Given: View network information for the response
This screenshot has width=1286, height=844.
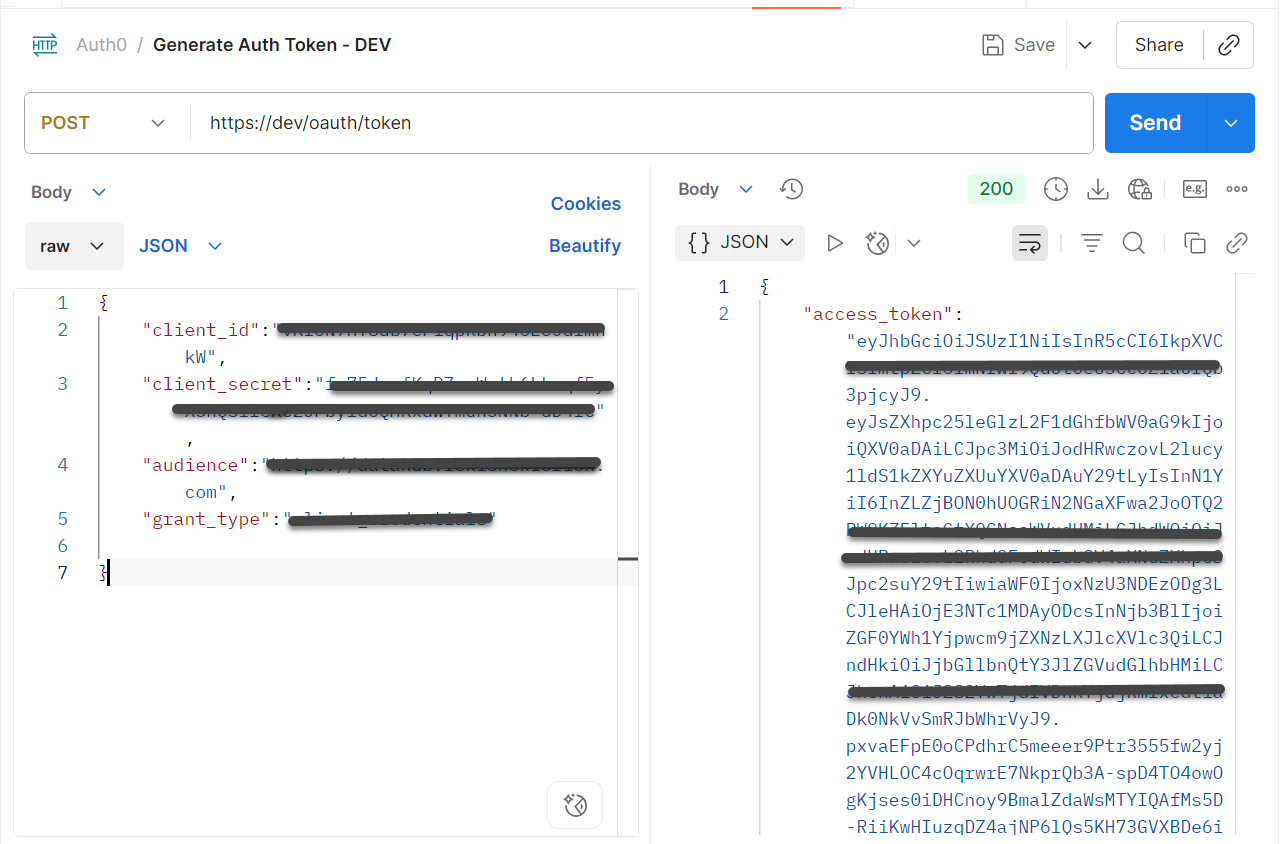Looking at the screenshot, I should (1139, 188).
